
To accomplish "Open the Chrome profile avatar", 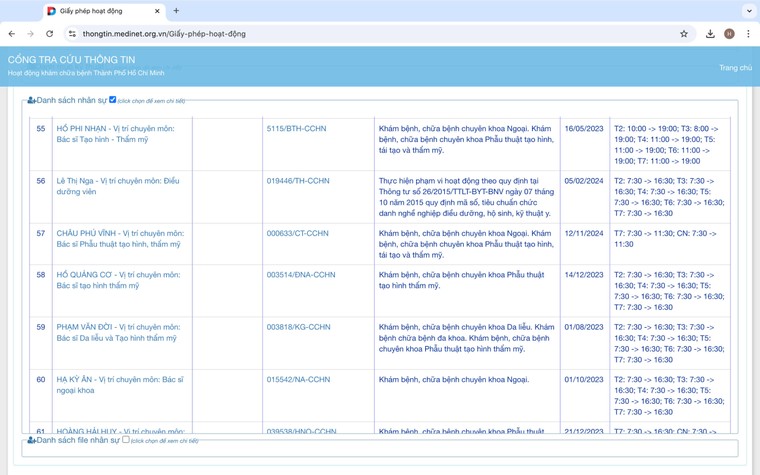I will click(729, 34).
